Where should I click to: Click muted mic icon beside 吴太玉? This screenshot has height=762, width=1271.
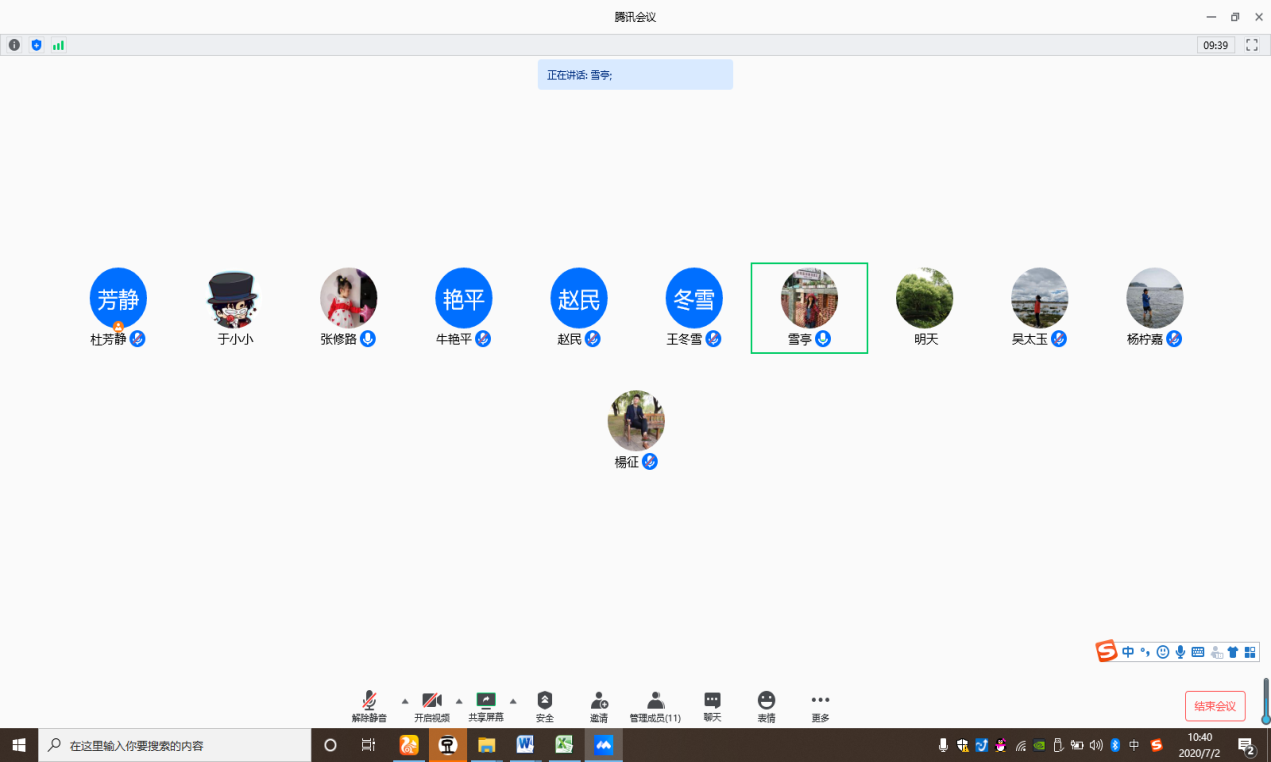(x=1059, y=339)
